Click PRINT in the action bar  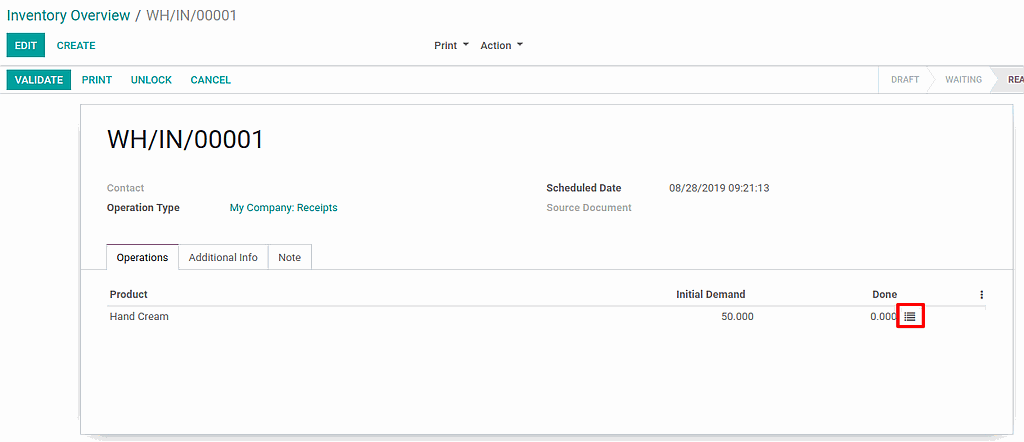97,80
